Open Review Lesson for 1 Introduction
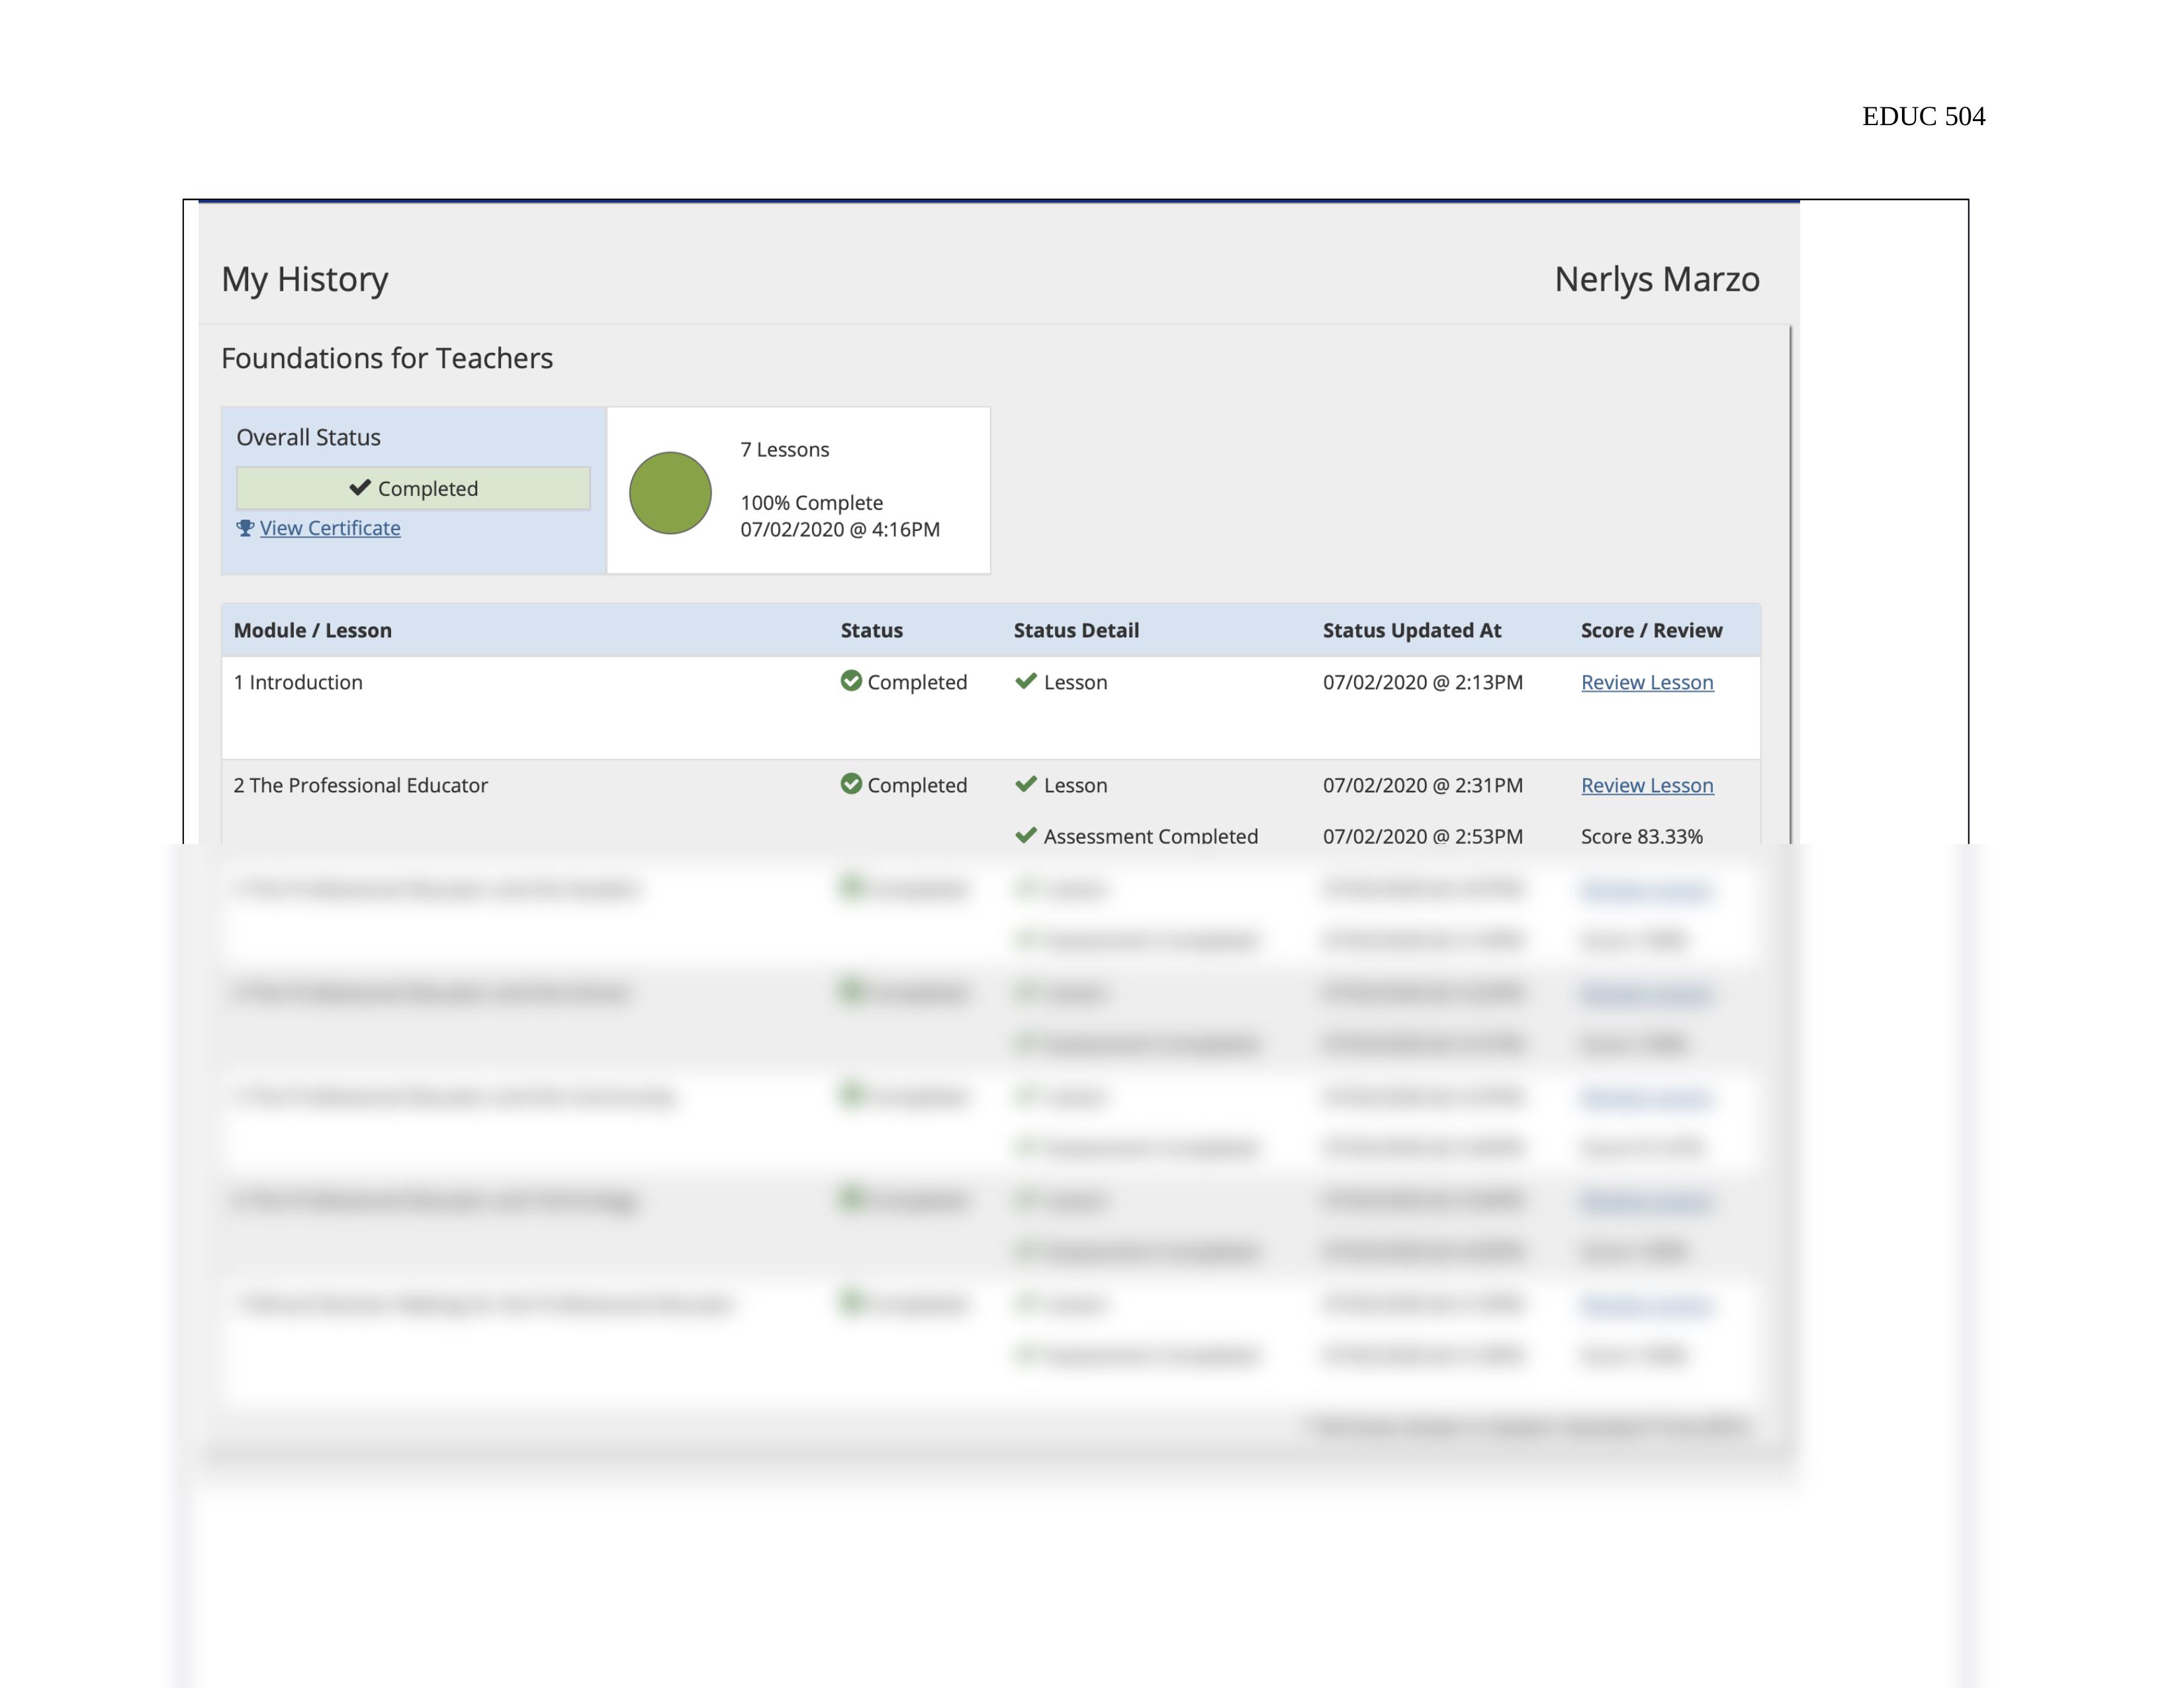This screenshot has height=1688, width=2184. 1647,682
